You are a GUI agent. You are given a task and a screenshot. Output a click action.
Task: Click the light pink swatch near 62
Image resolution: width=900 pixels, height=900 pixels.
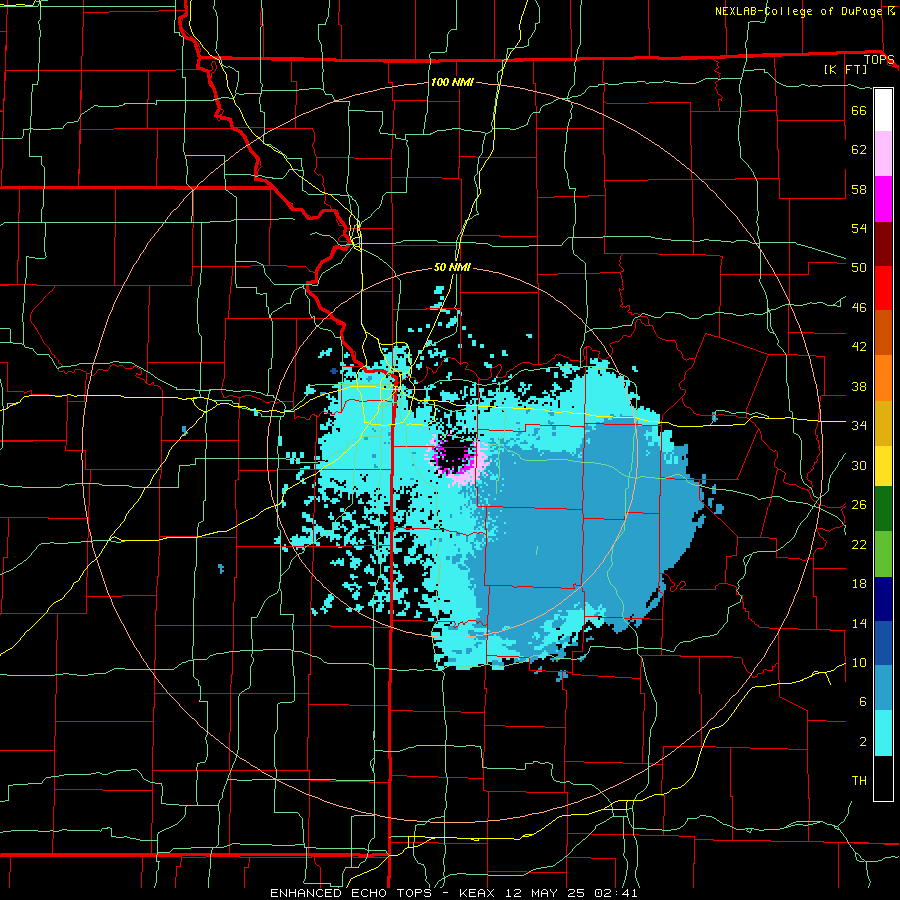point(883,154)
